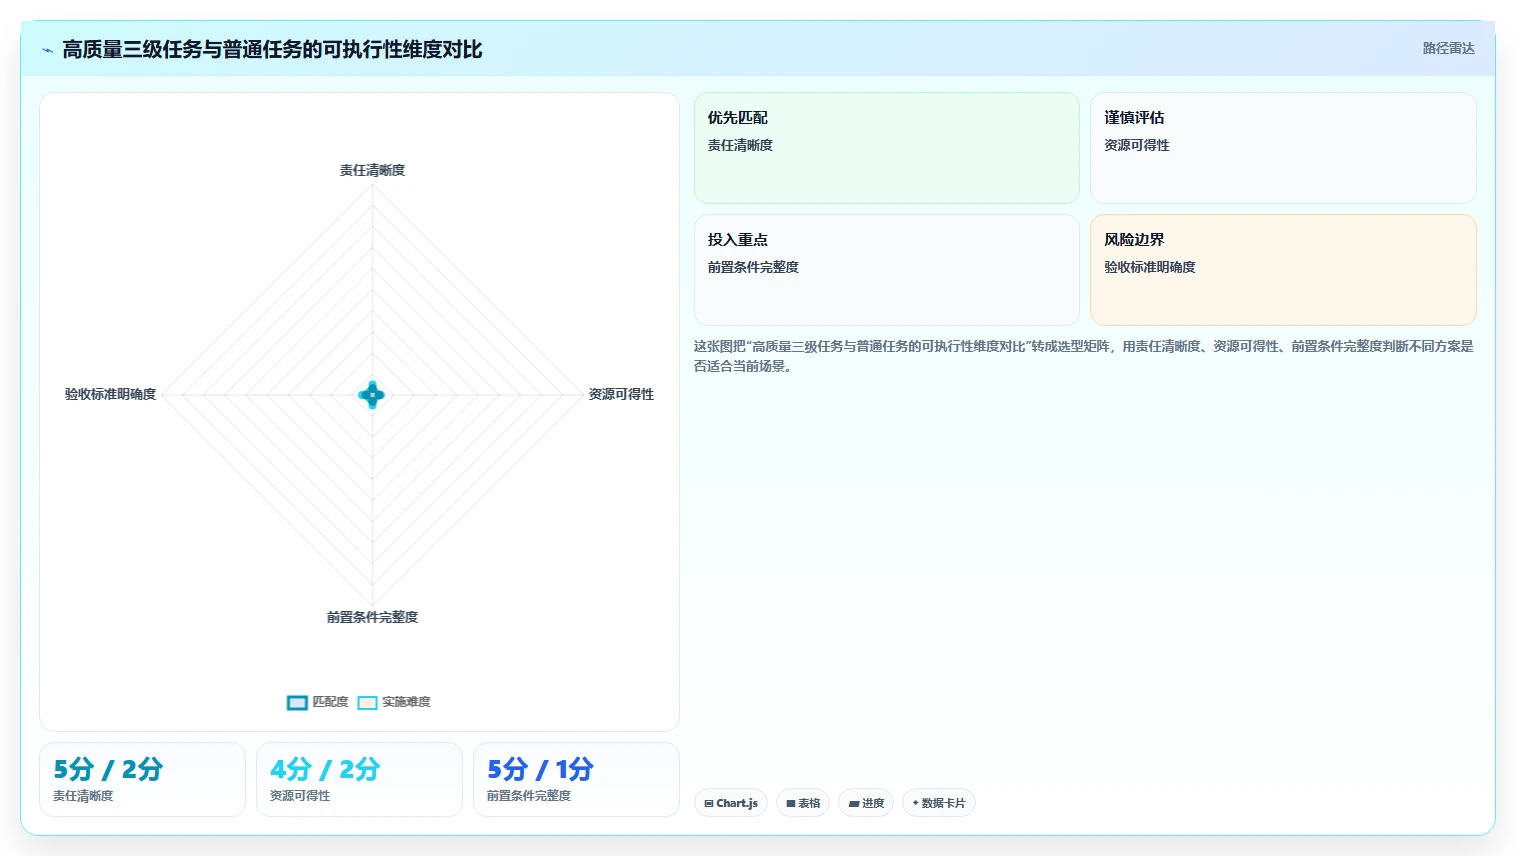Viewport: 1516px width, 856px height.
Task: Select the 表格 tag chip
Action: coord(803,803)
